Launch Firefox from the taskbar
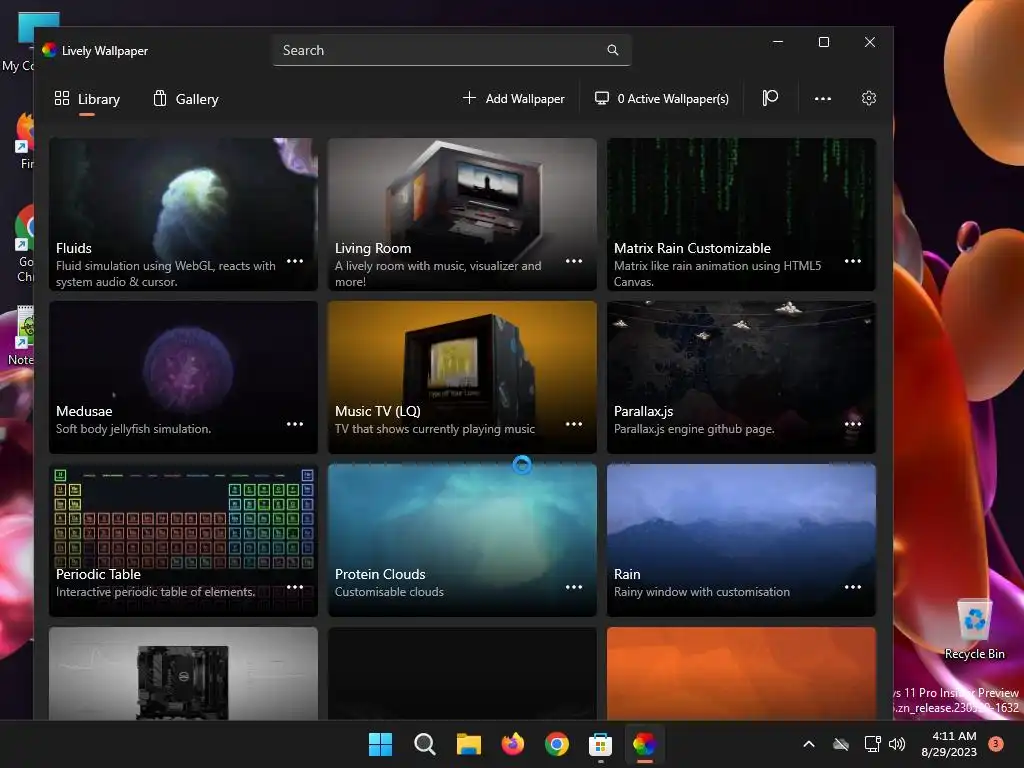Viewport: 1024px width, 768px height. click(x=513, y=744)
